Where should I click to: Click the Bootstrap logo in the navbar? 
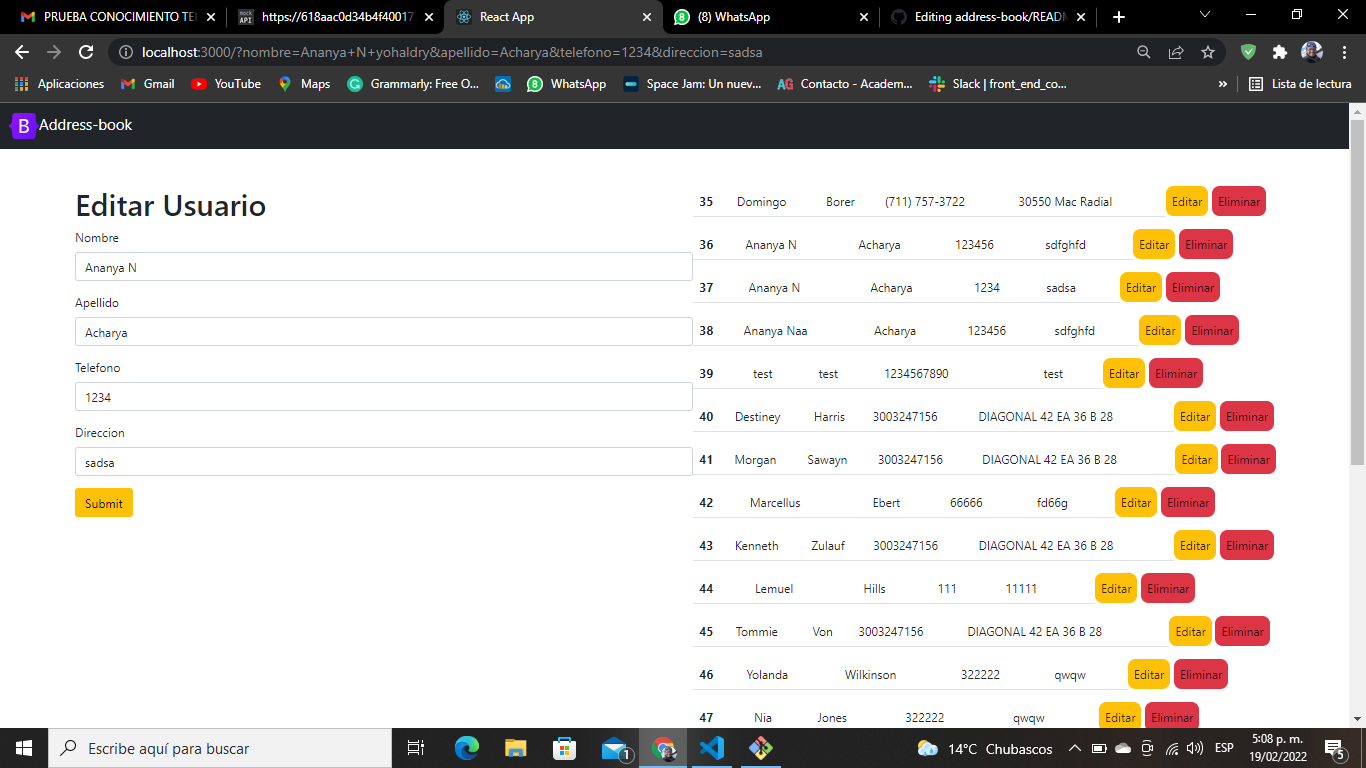click(22, 126)
